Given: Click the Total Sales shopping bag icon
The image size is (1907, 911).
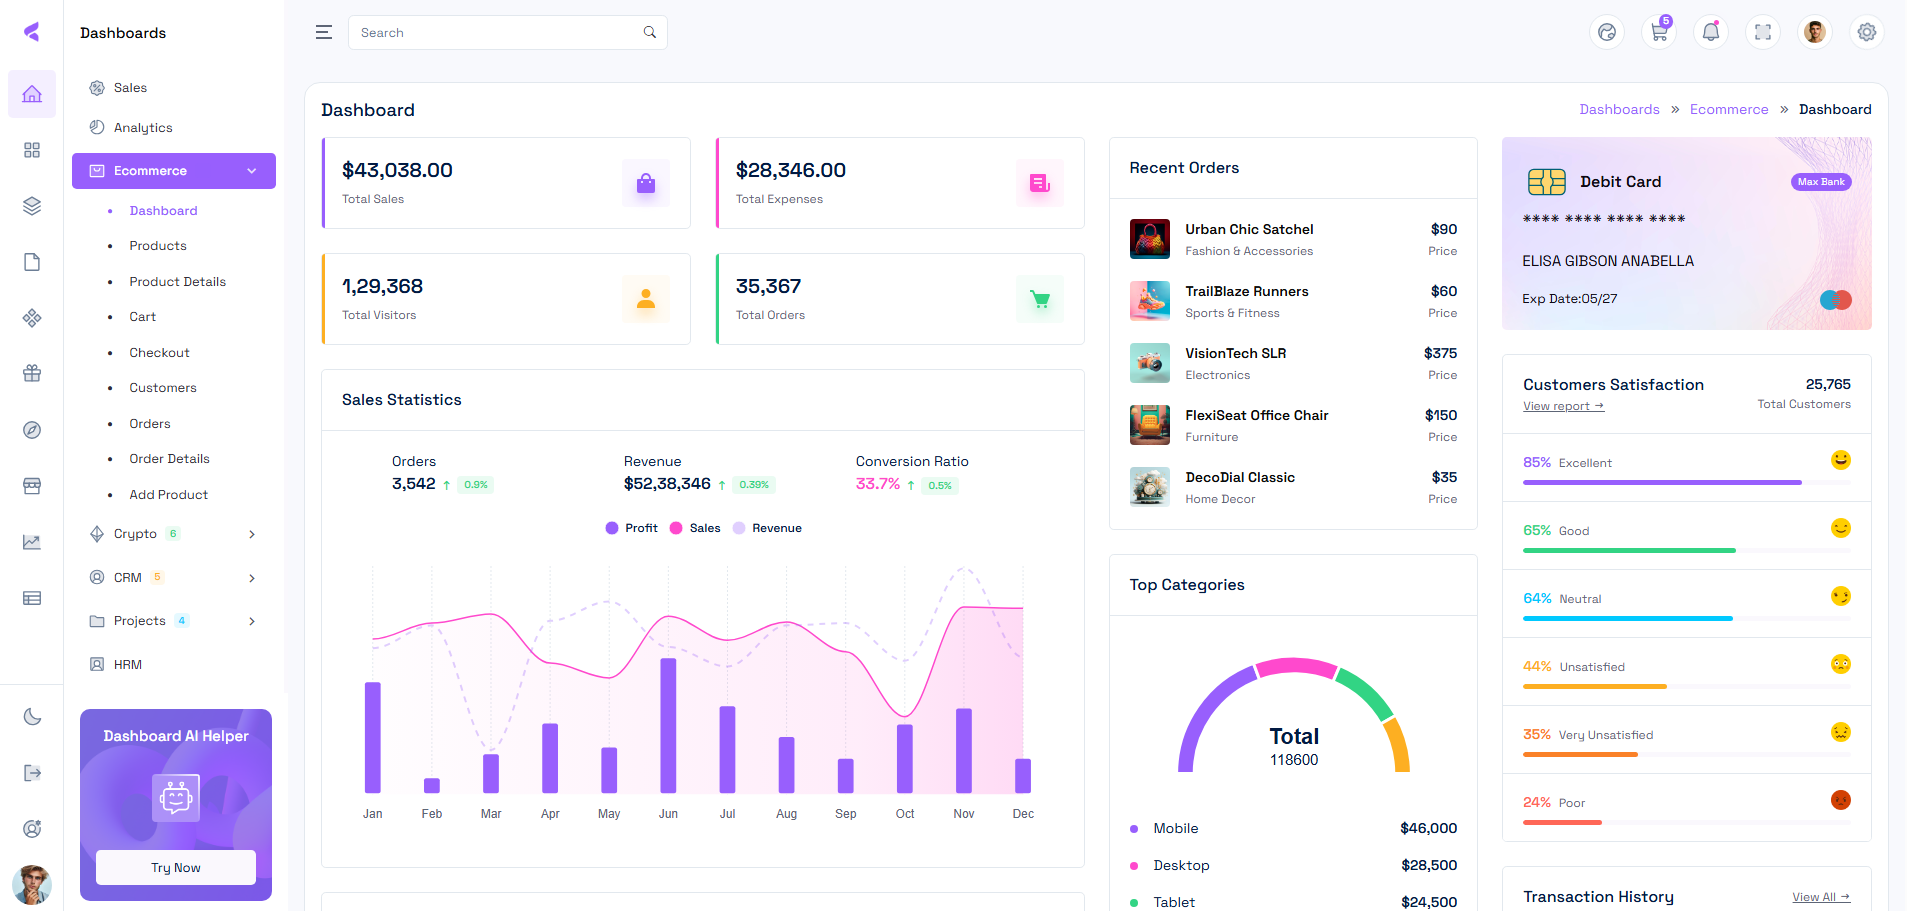Looking at the screenshot, I should coord(646,183).
